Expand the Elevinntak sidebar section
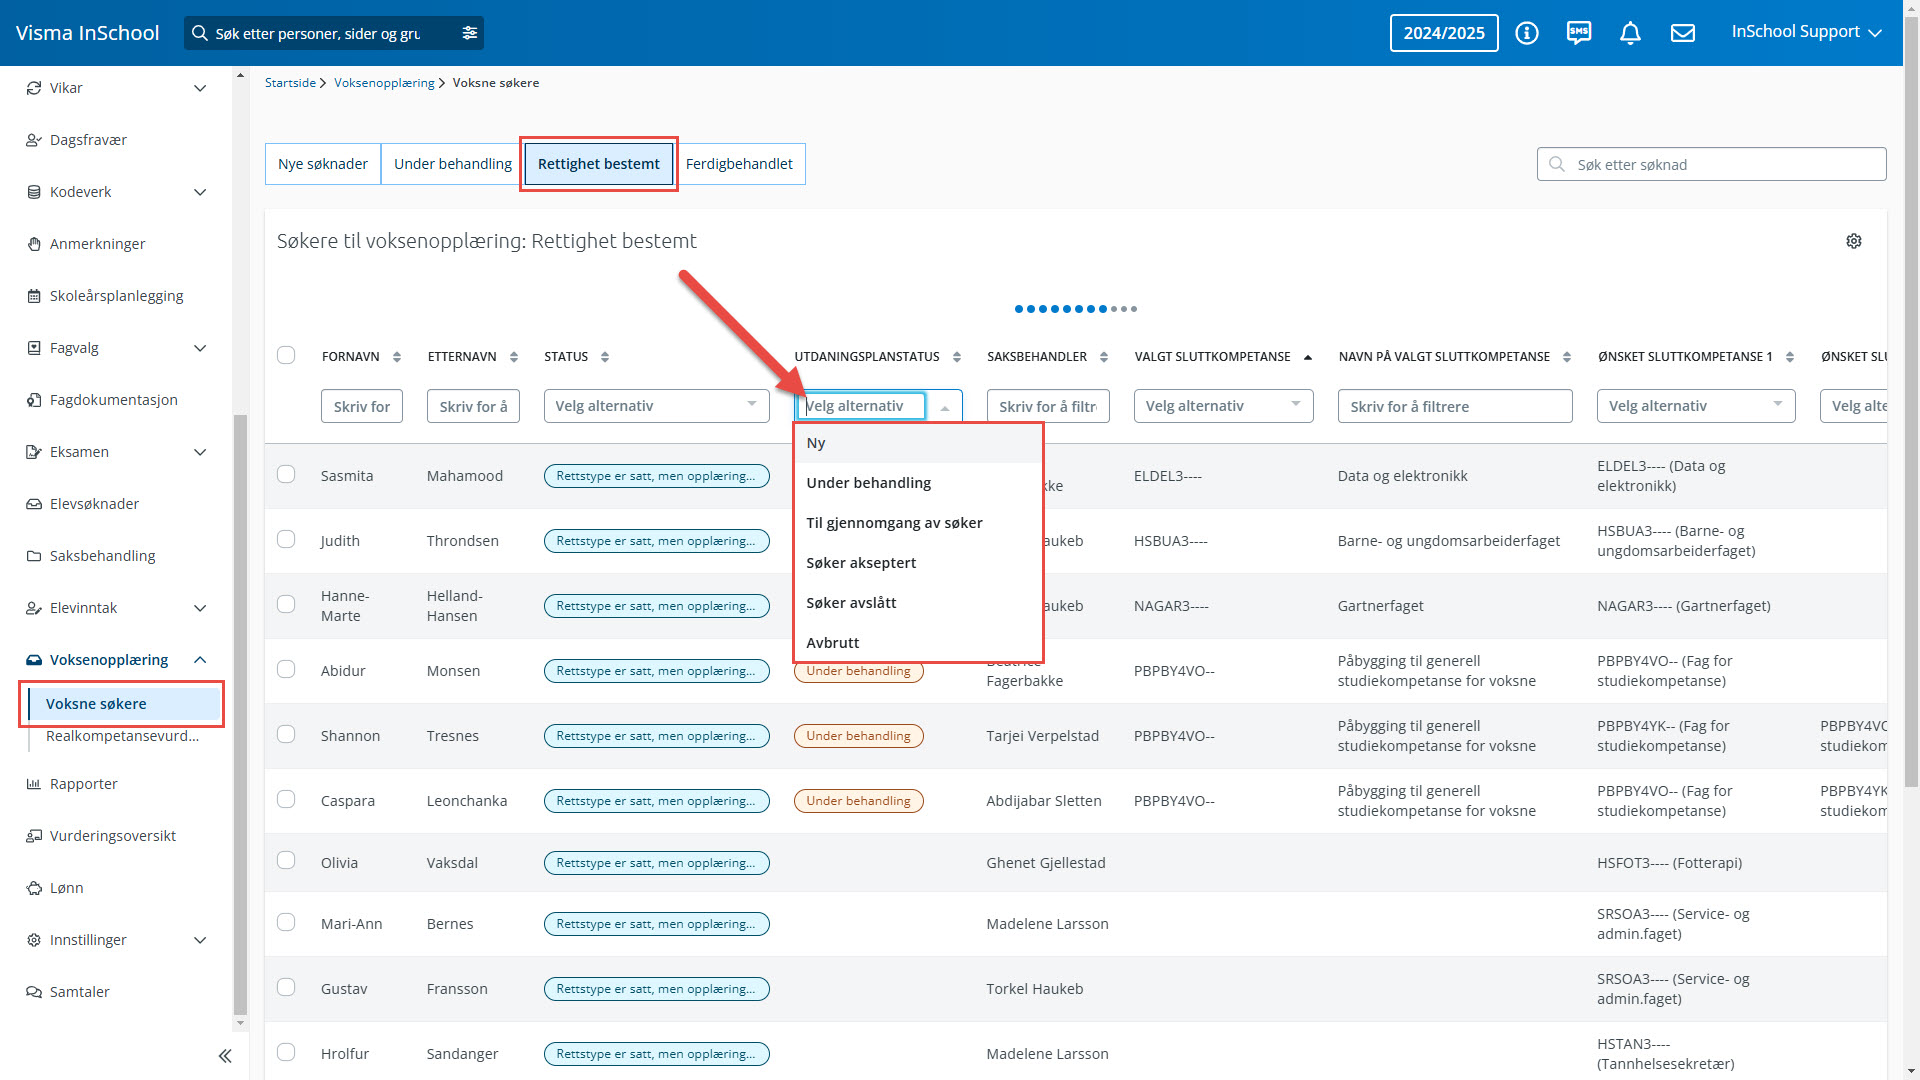Screen dimensions: 1920x1080 [x=200, y=608]
